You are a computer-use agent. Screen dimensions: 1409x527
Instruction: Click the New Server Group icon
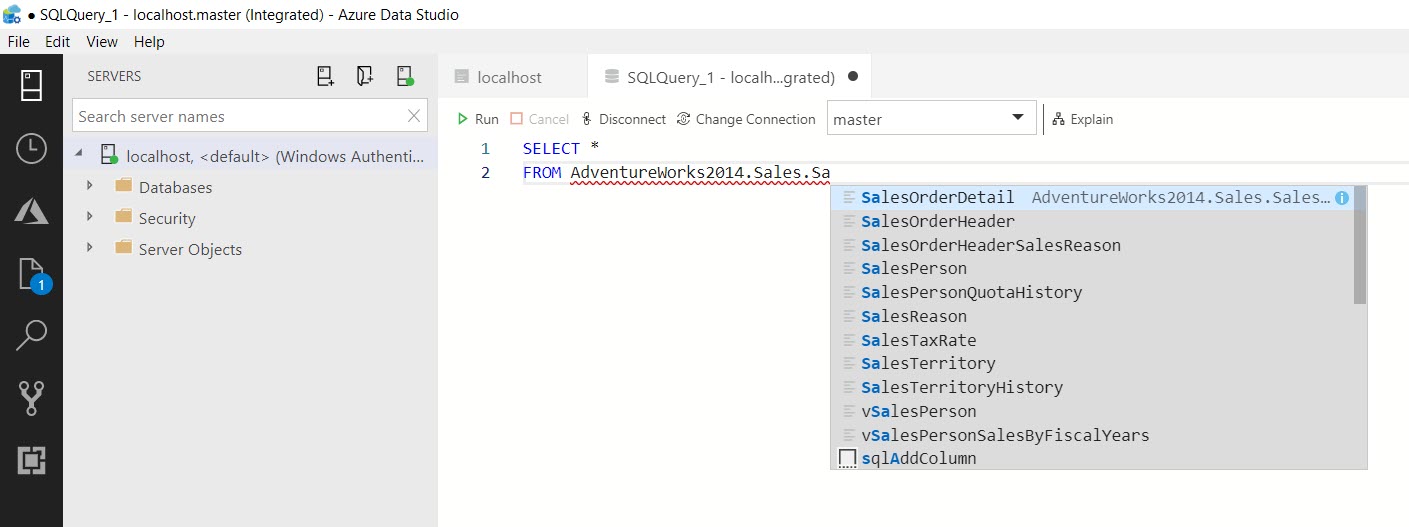coord(365,76)
